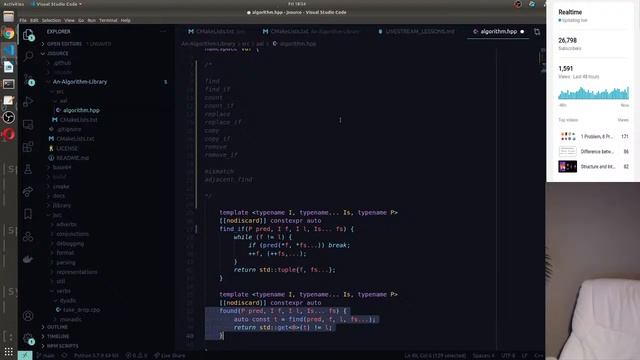Close the unsaved algorithm.hpp tab dot
640x360 pixels.
point(522,31)
